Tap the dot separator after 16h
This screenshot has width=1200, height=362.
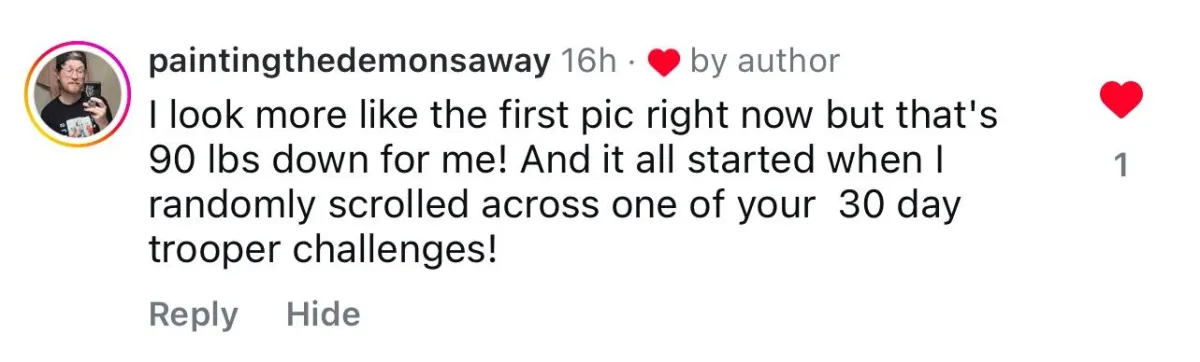(632, 63)
